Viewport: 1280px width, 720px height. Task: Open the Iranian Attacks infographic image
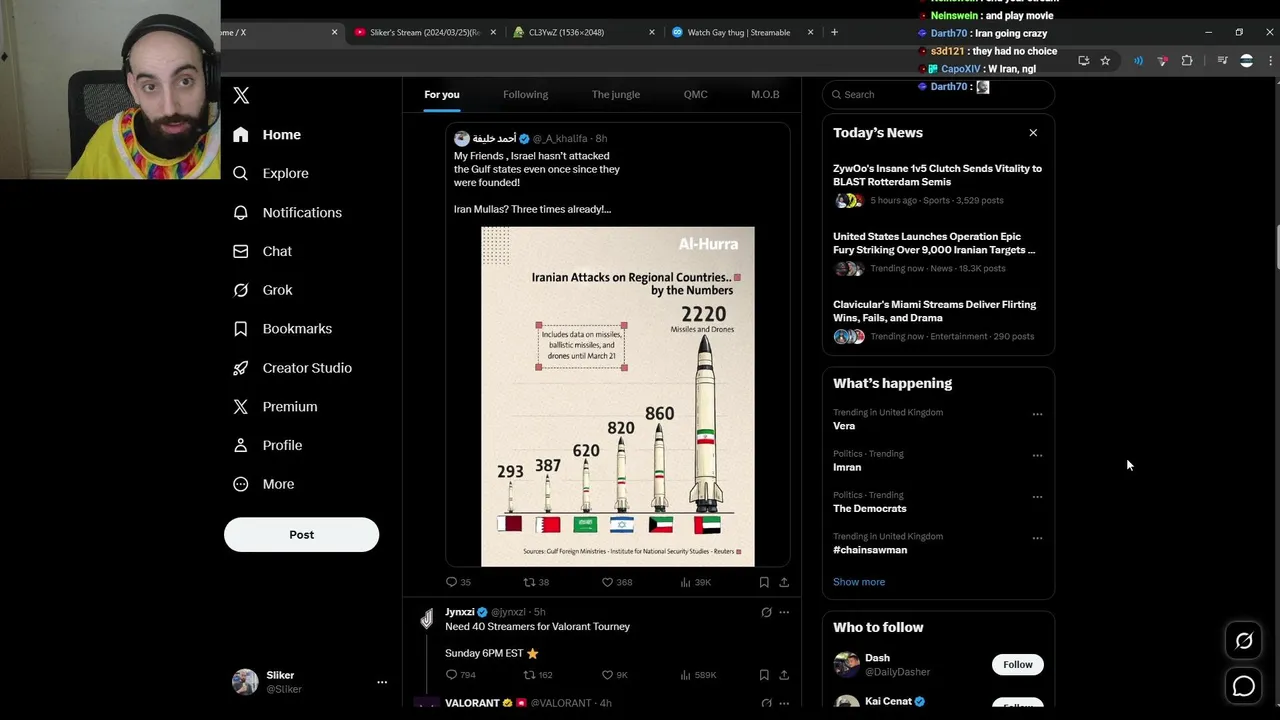point(618,397)
